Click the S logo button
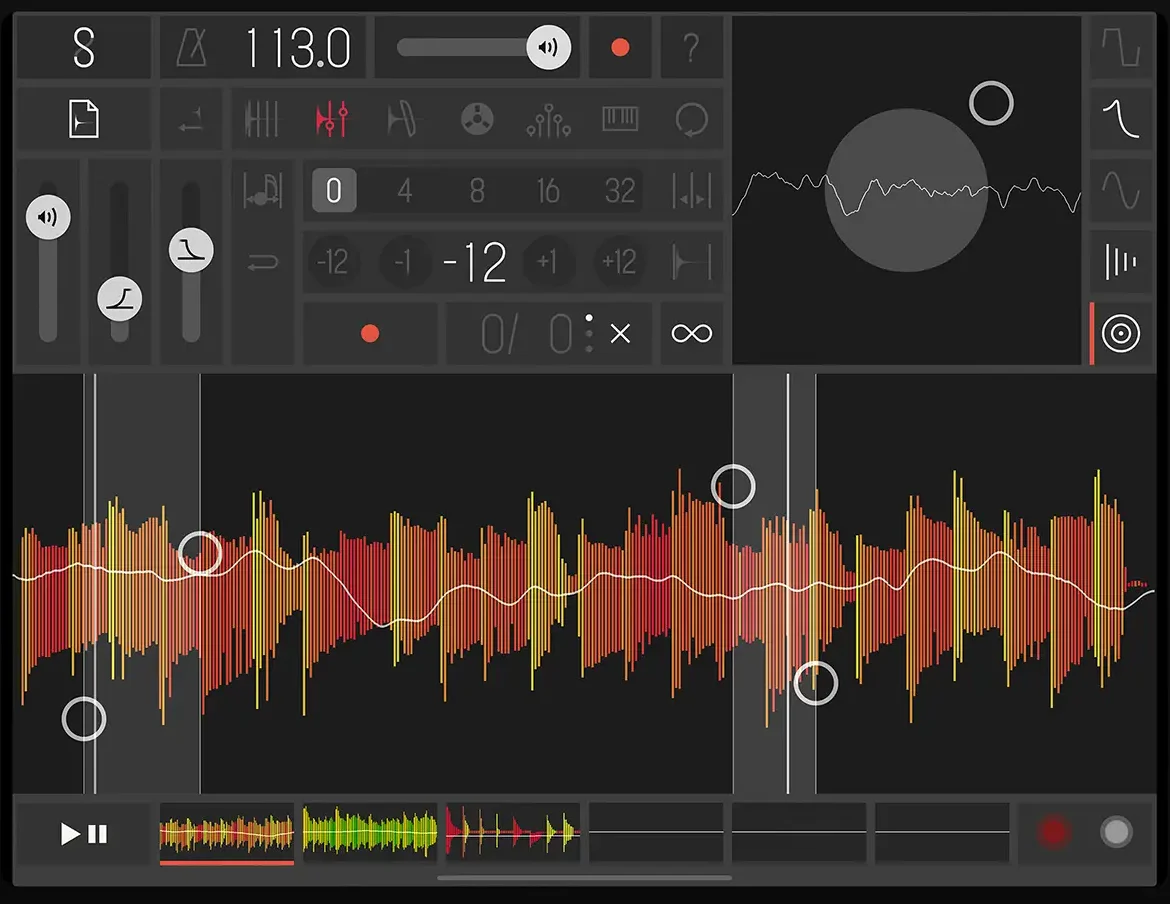The height and width of the screenshot is (904, 1170). pyautogui.click(x=84, y=47)
